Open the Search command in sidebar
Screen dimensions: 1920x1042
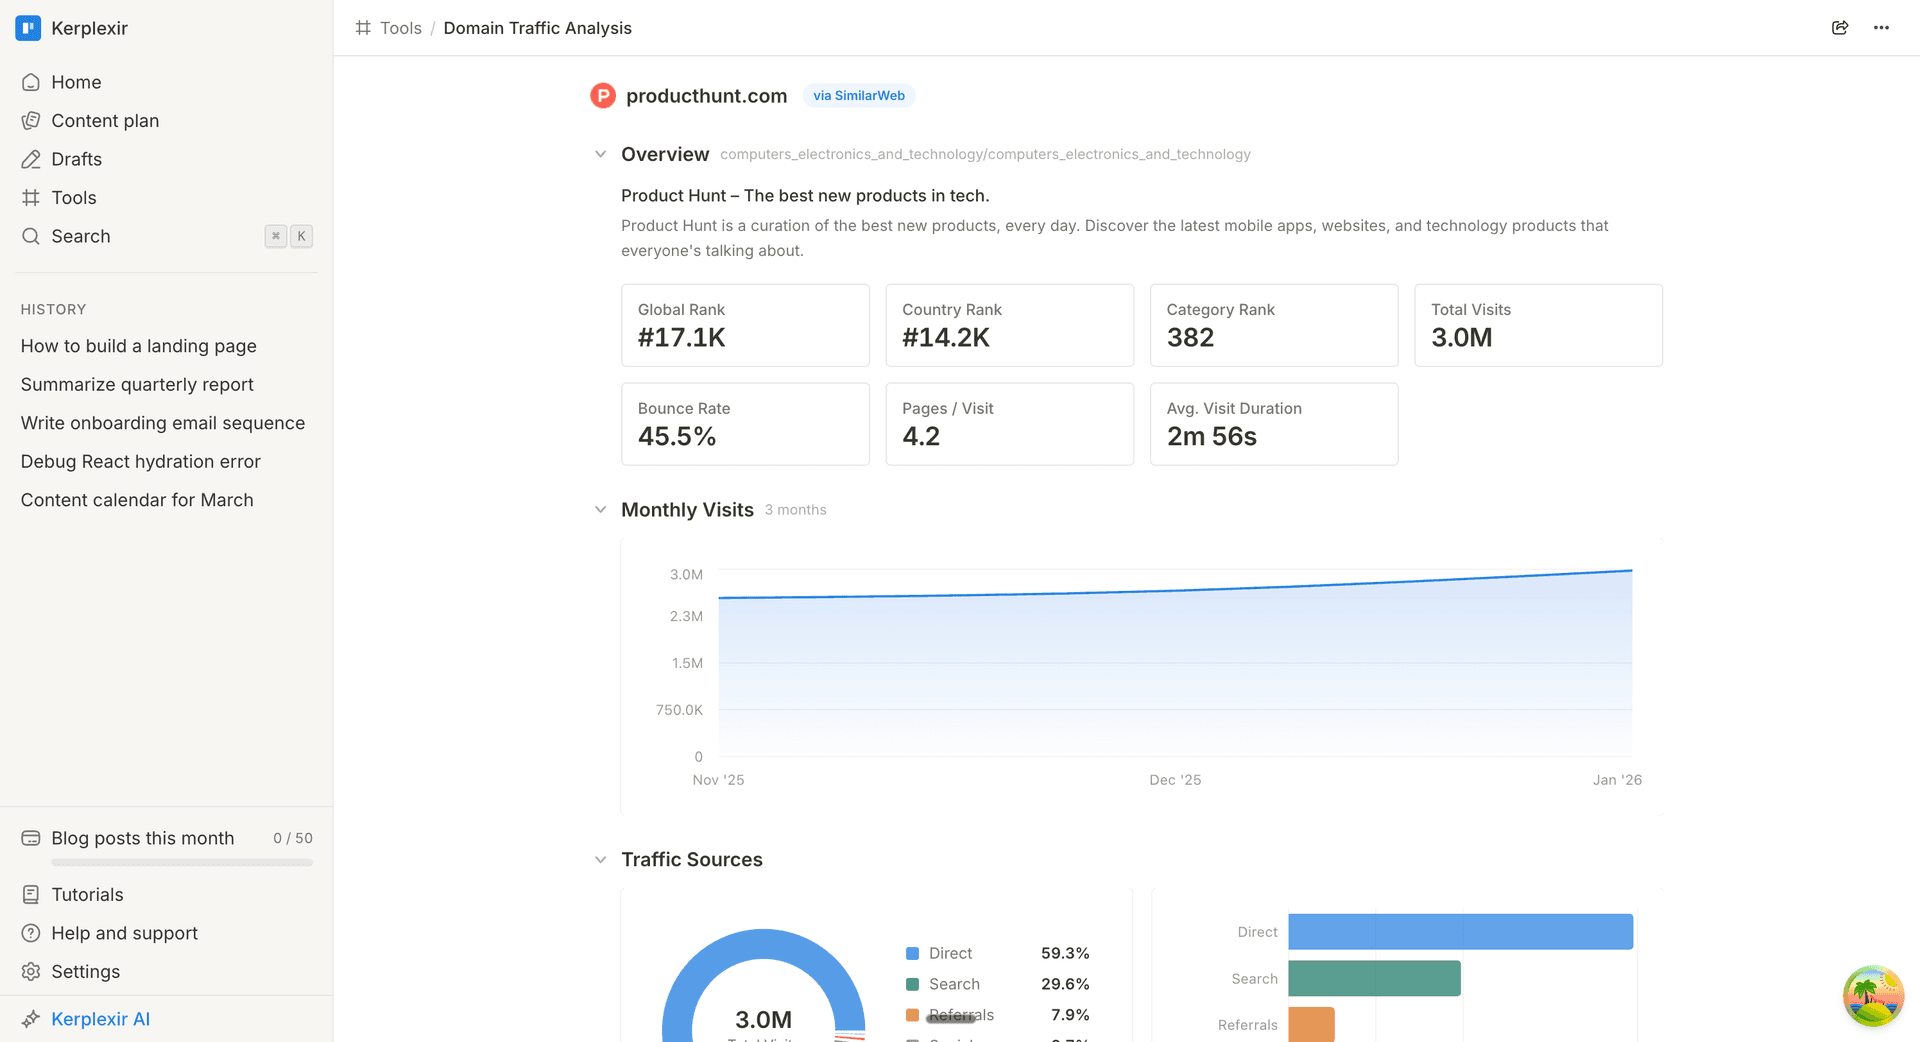tap(81, 237)
